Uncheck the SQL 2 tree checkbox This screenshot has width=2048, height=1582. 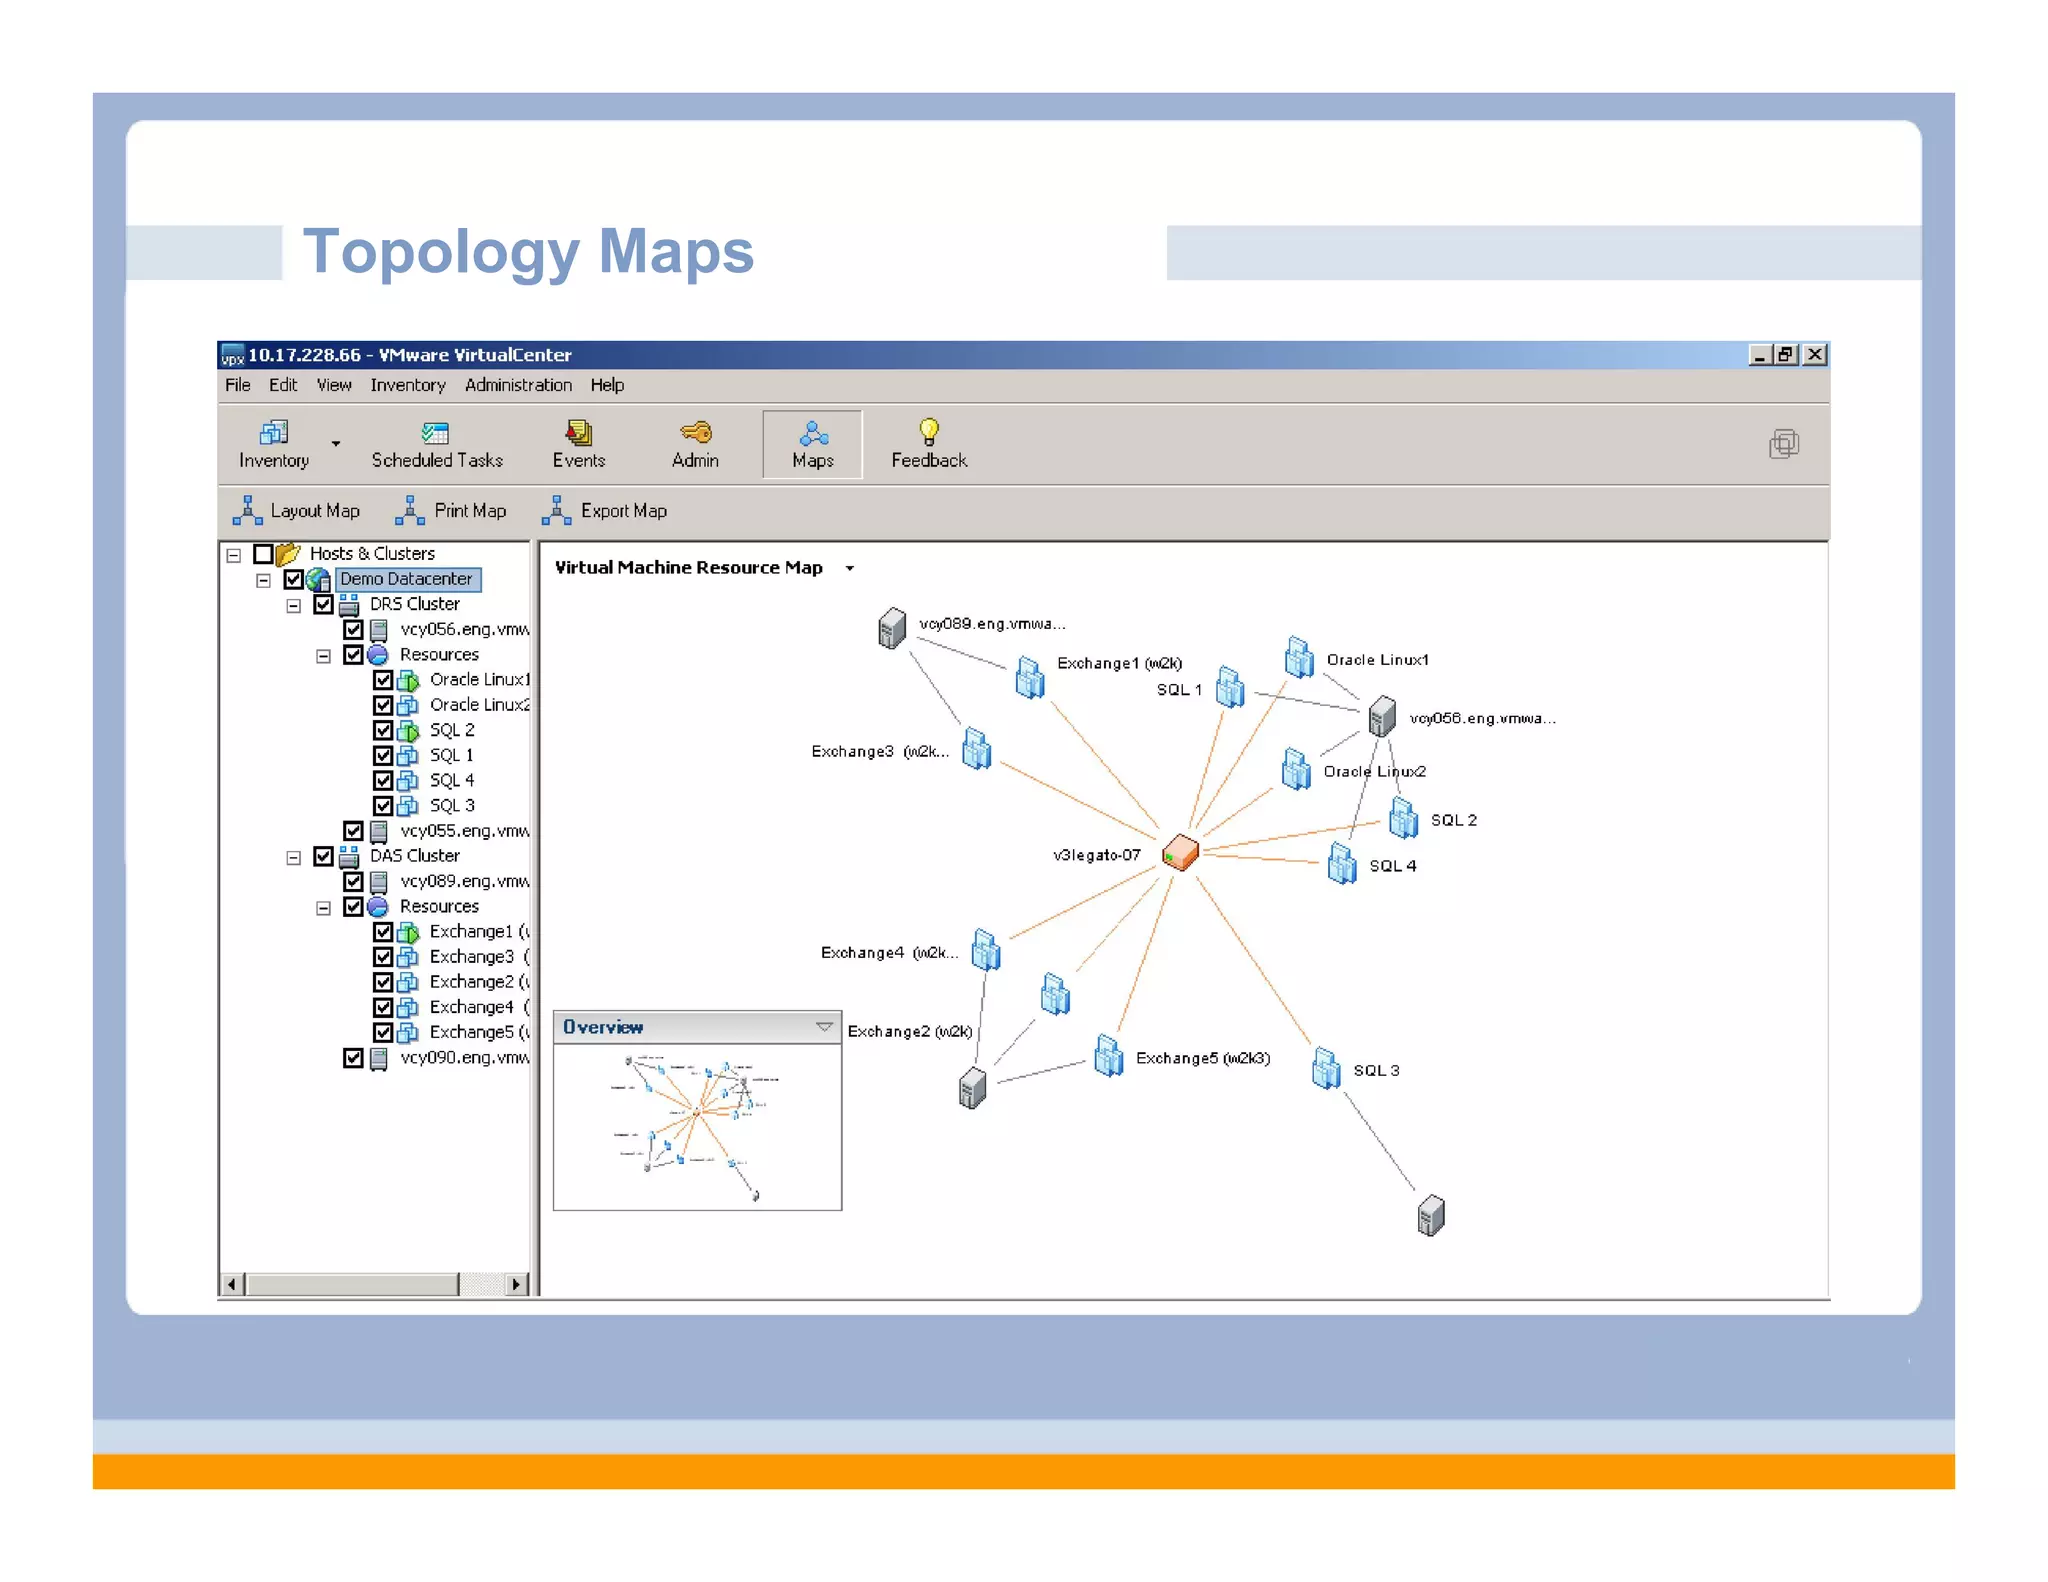pos(383,730)
